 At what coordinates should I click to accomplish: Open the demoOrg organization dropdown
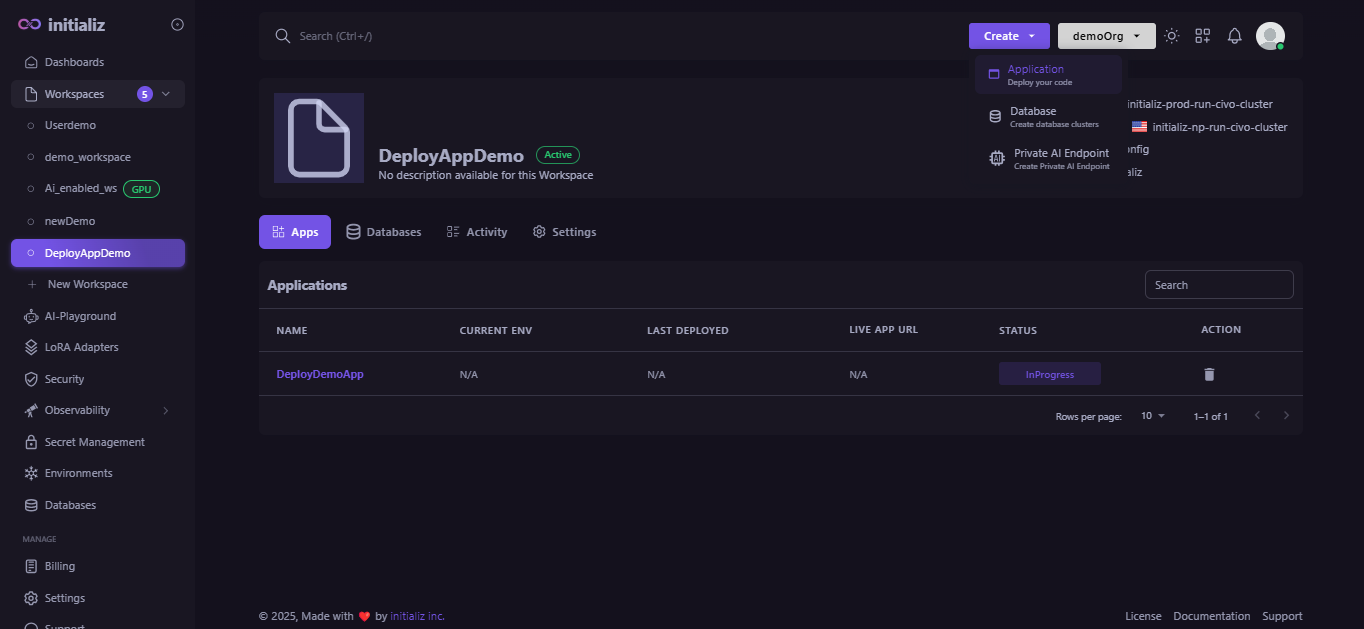tap(1107, 36)
